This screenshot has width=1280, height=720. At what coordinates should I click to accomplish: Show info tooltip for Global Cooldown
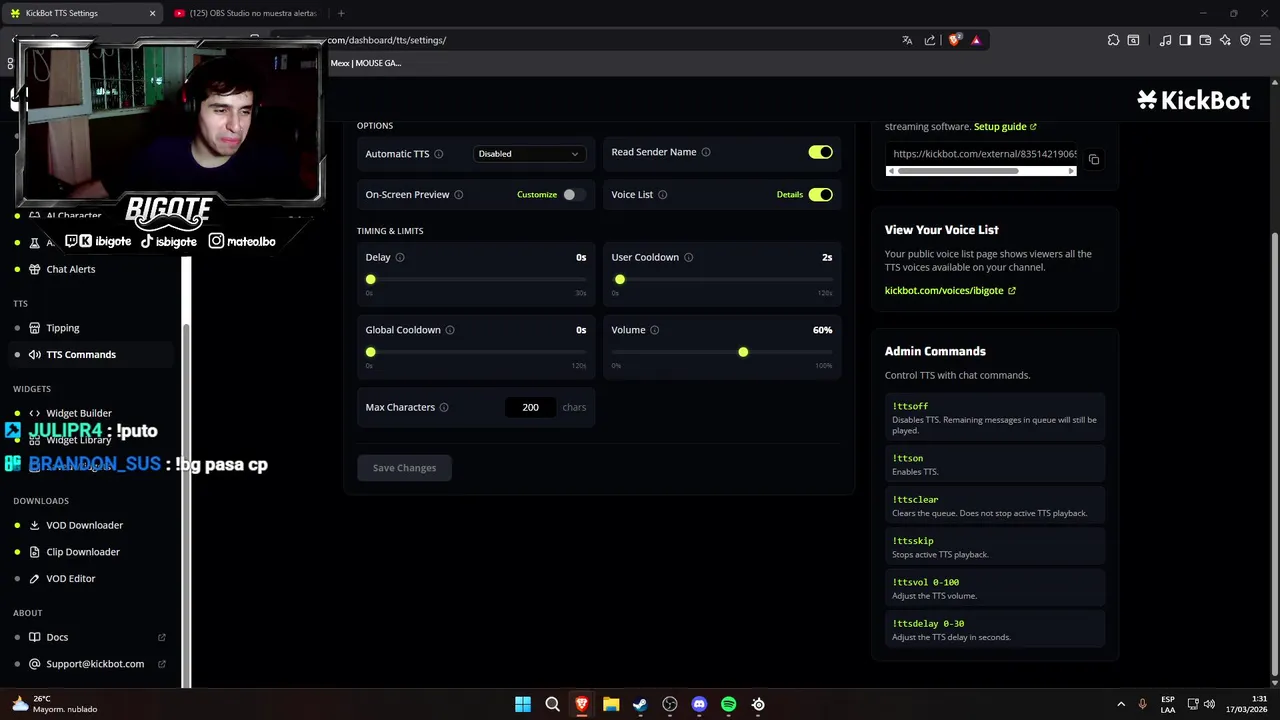[450, 330]
